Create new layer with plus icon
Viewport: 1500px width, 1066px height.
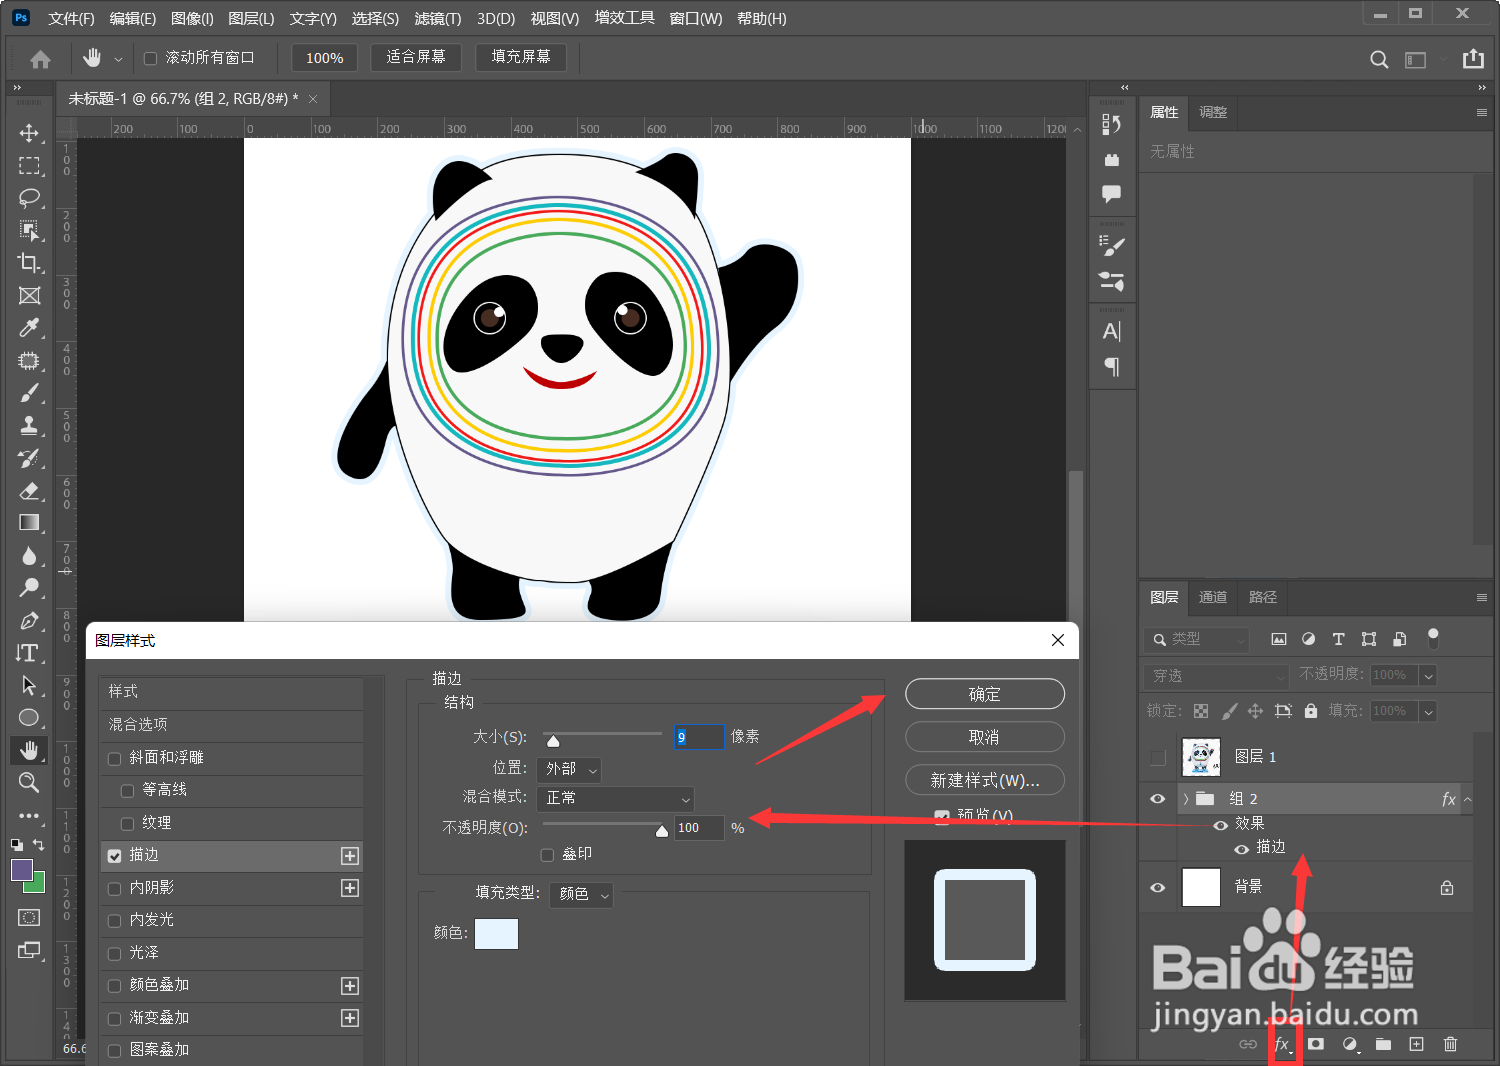1416,1044
